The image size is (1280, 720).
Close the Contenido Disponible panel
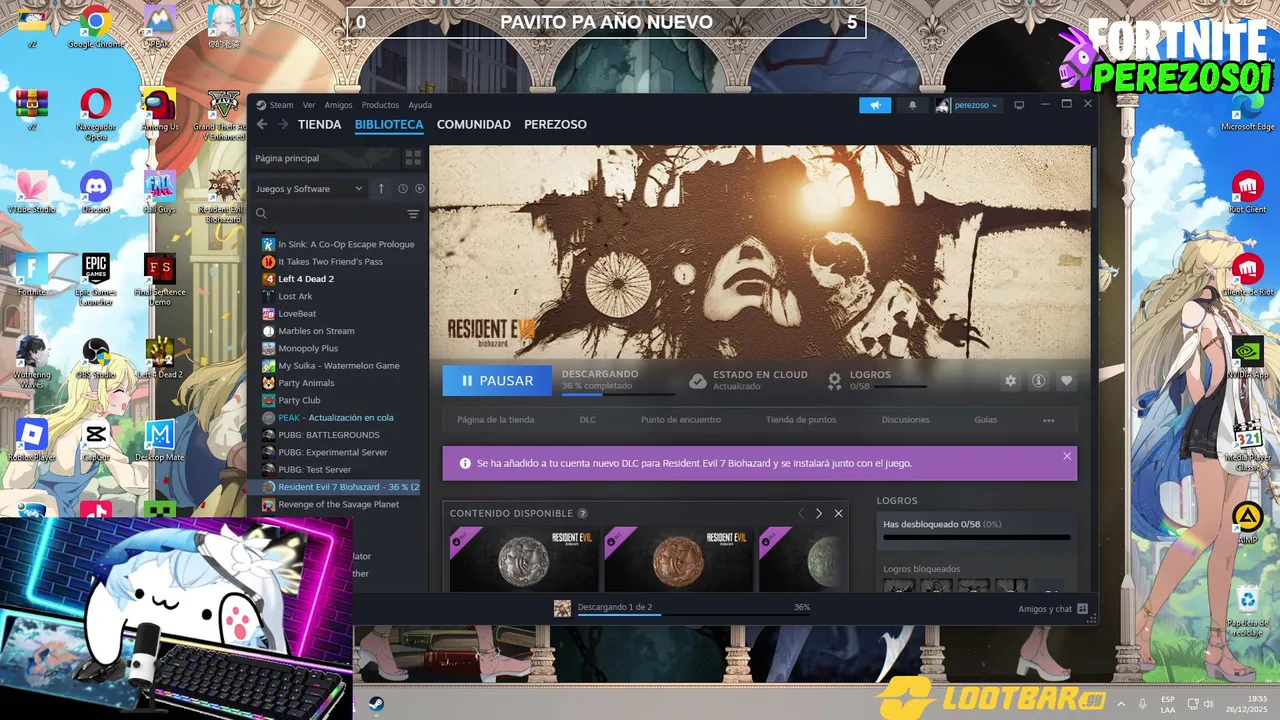click(x=838, y=513)
